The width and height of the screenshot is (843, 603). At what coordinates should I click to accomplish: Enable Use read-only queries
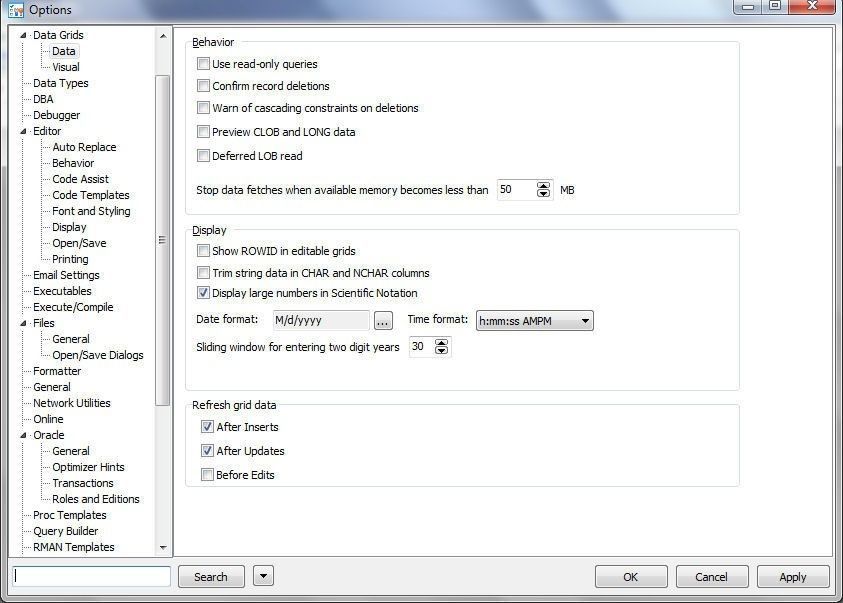[203, 64]
